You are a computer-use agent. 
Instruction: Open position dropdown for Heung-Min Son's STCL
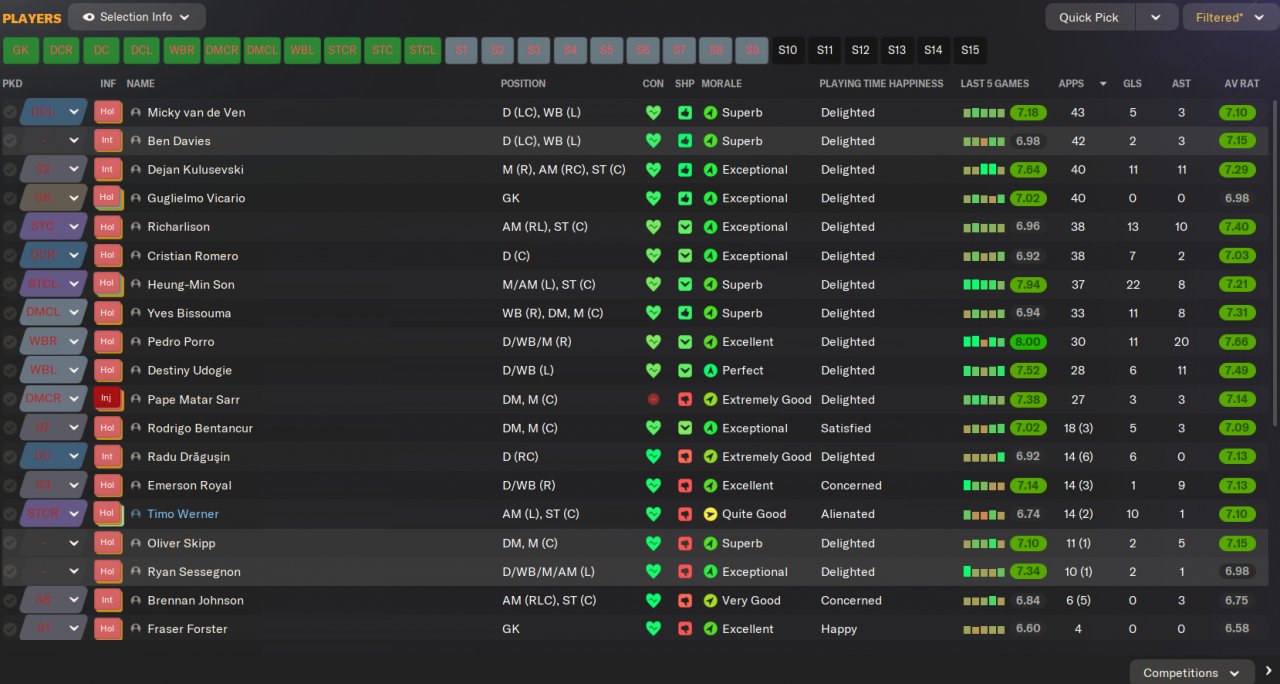coord(73,285)
